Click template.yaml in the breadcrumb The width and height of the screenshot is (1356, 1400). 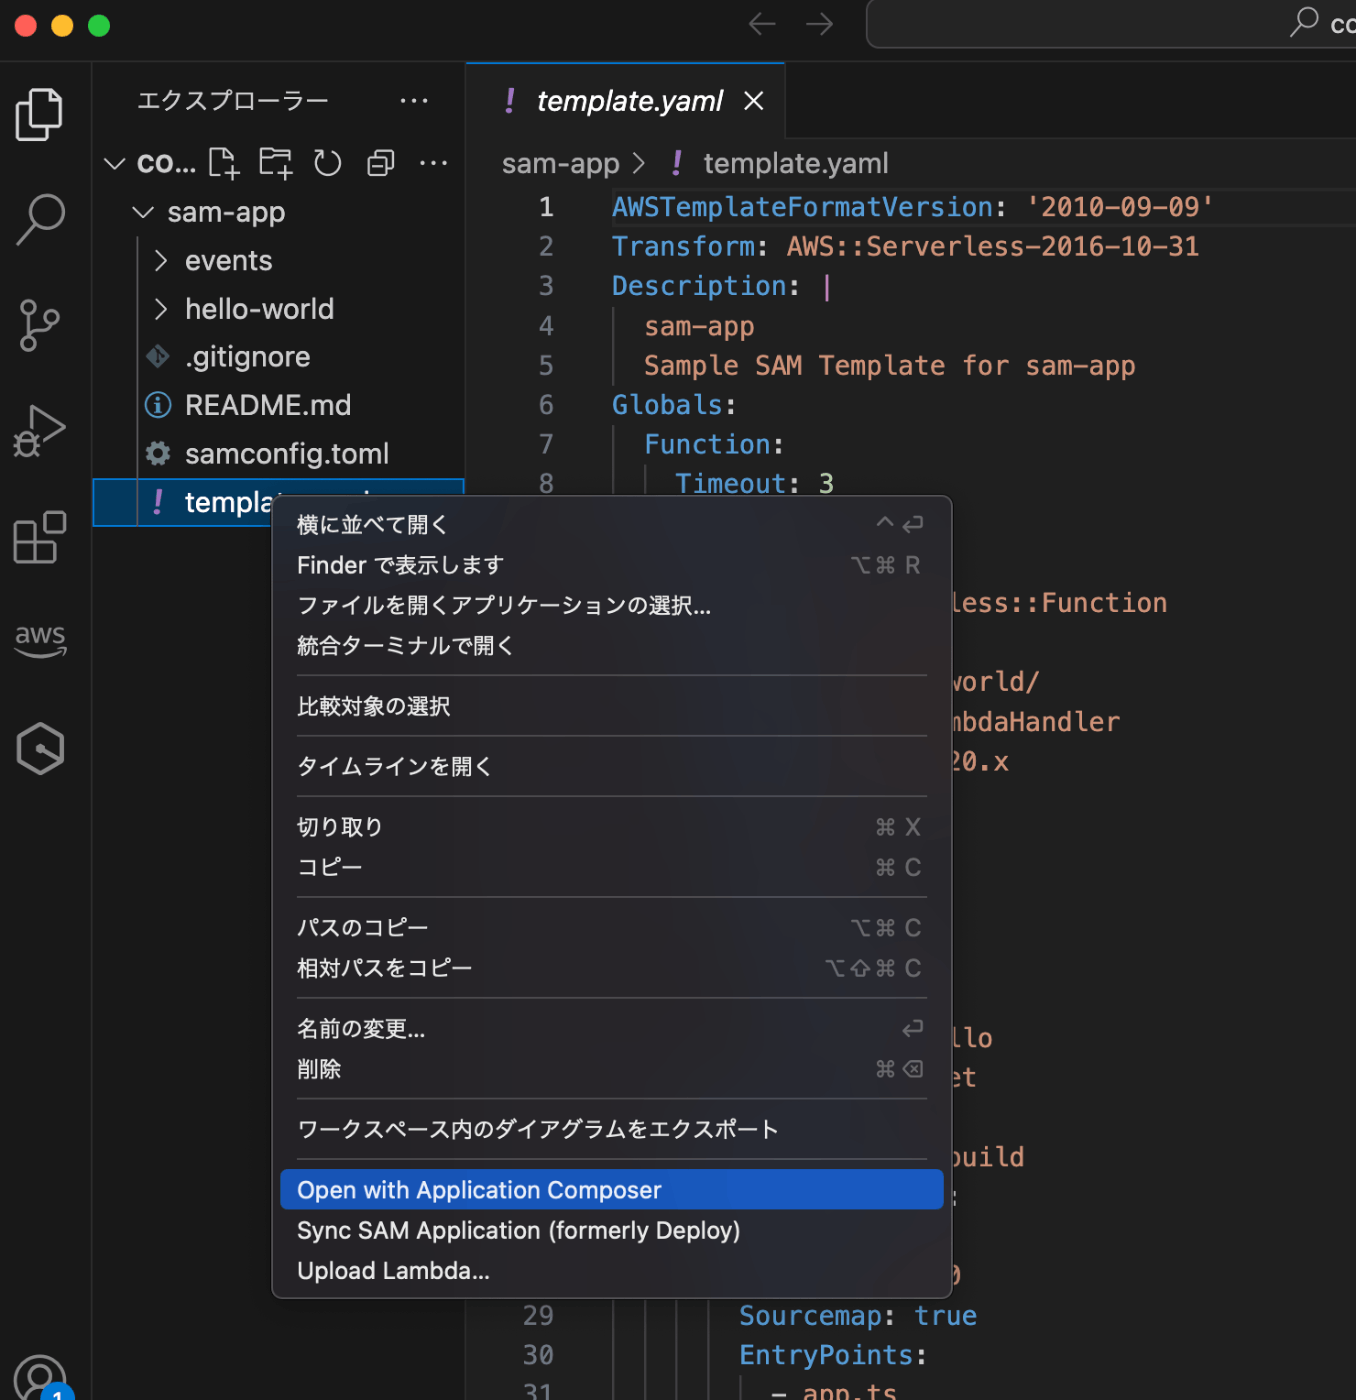(795, 163)
